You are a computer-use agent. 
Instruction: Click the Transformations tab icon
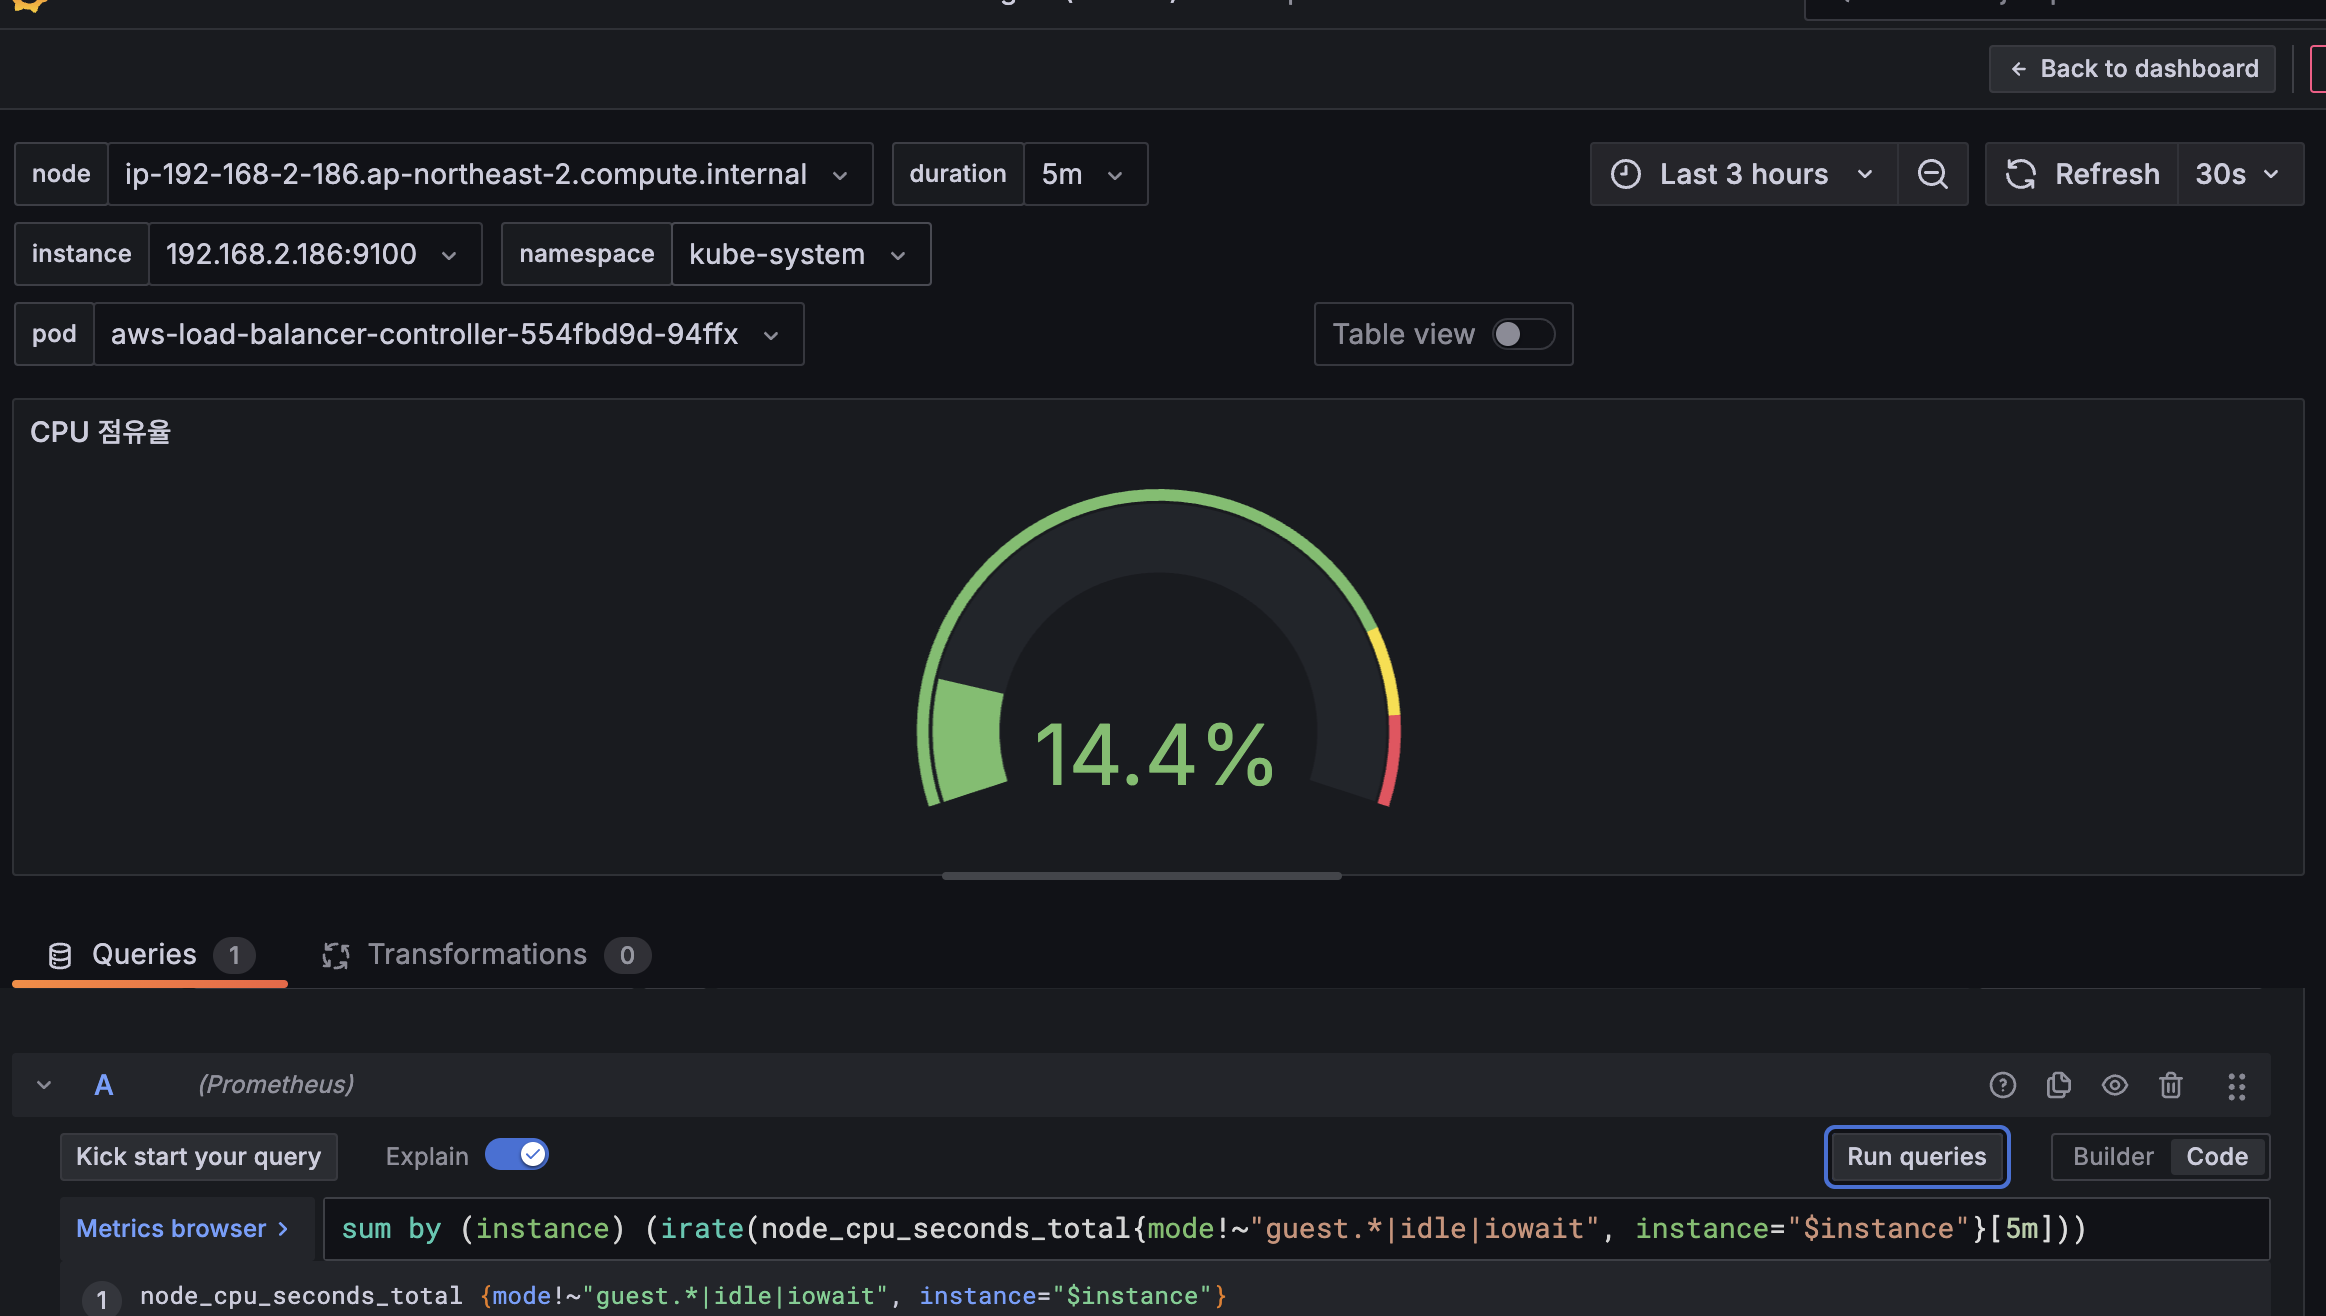336,955
